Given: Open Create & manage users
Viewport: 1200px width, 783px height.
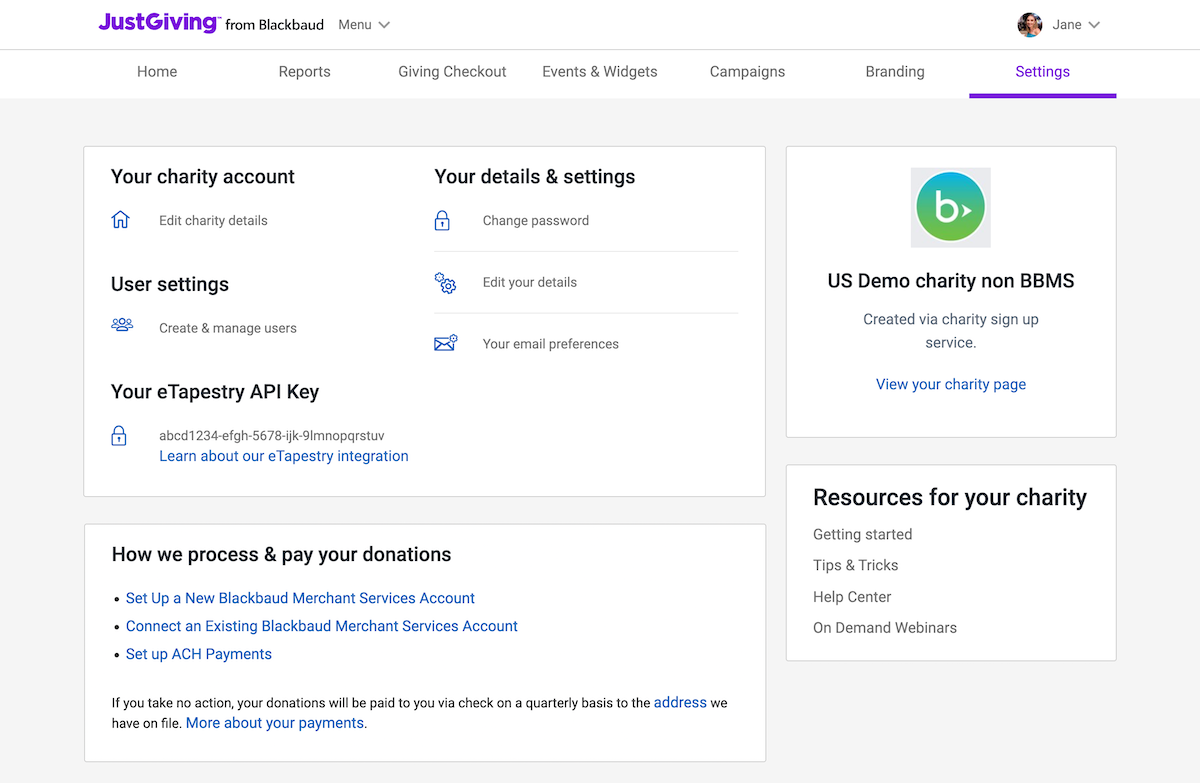Looking at the screenshot, I should point(228,328).
